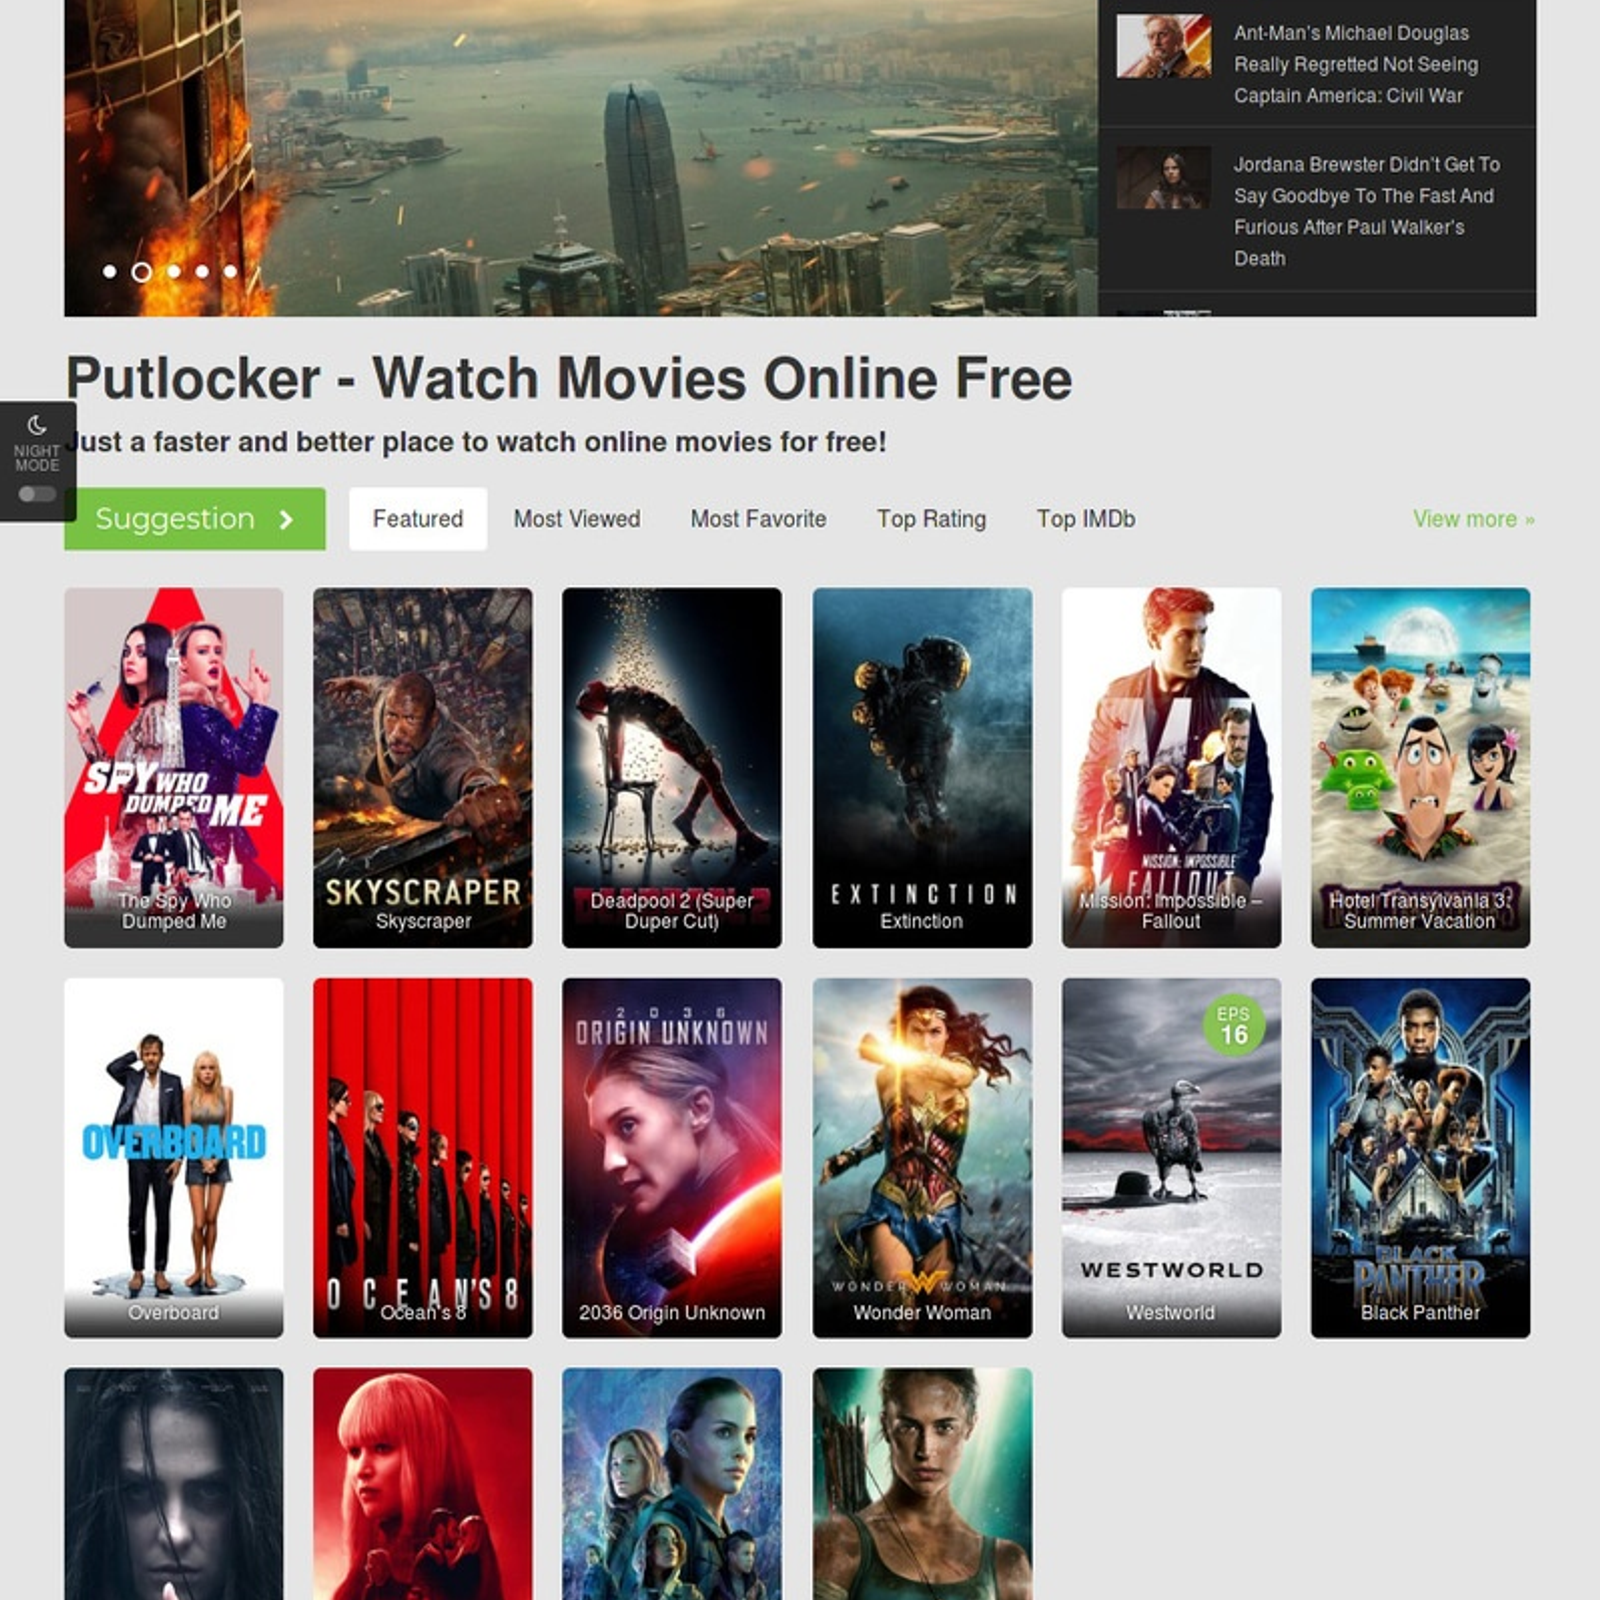Viewport: 1600px width, 1600px height.
Task: Open the group of women poster in third row
Action: click(672, 1484)
